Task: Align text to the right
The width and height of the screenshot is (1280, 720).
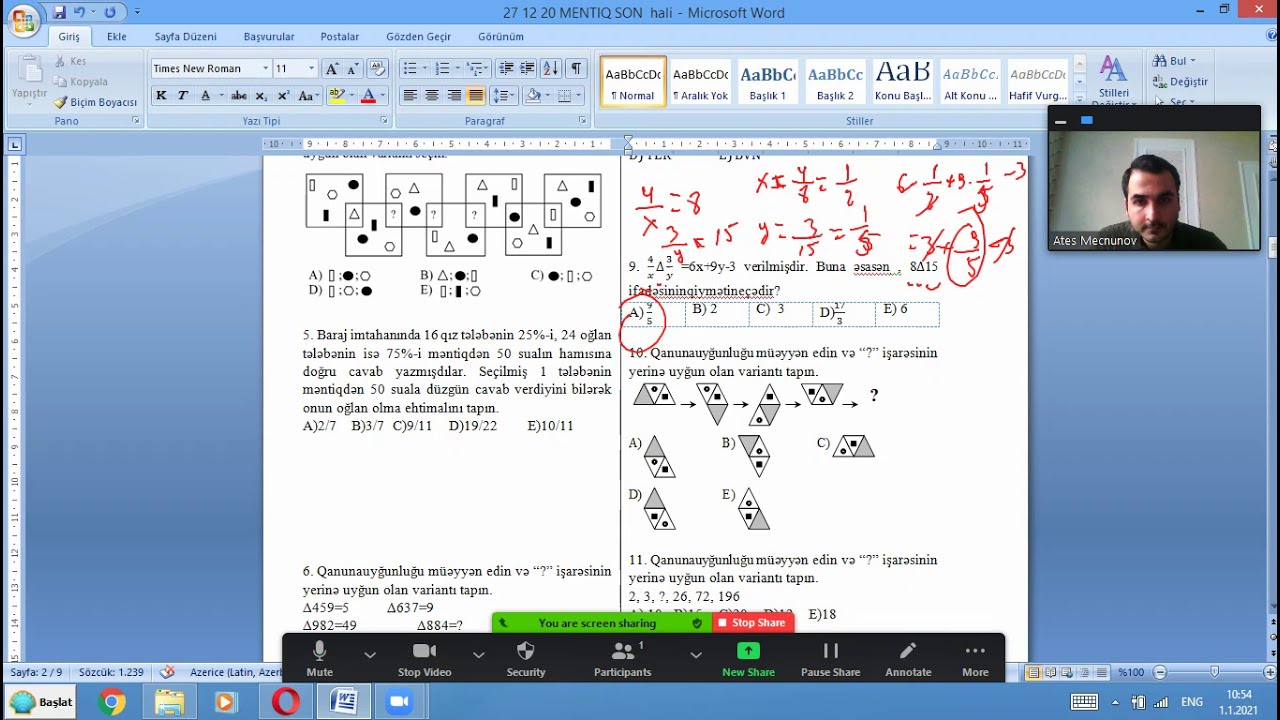Action: pyautogui.click(x=454, y=96)
